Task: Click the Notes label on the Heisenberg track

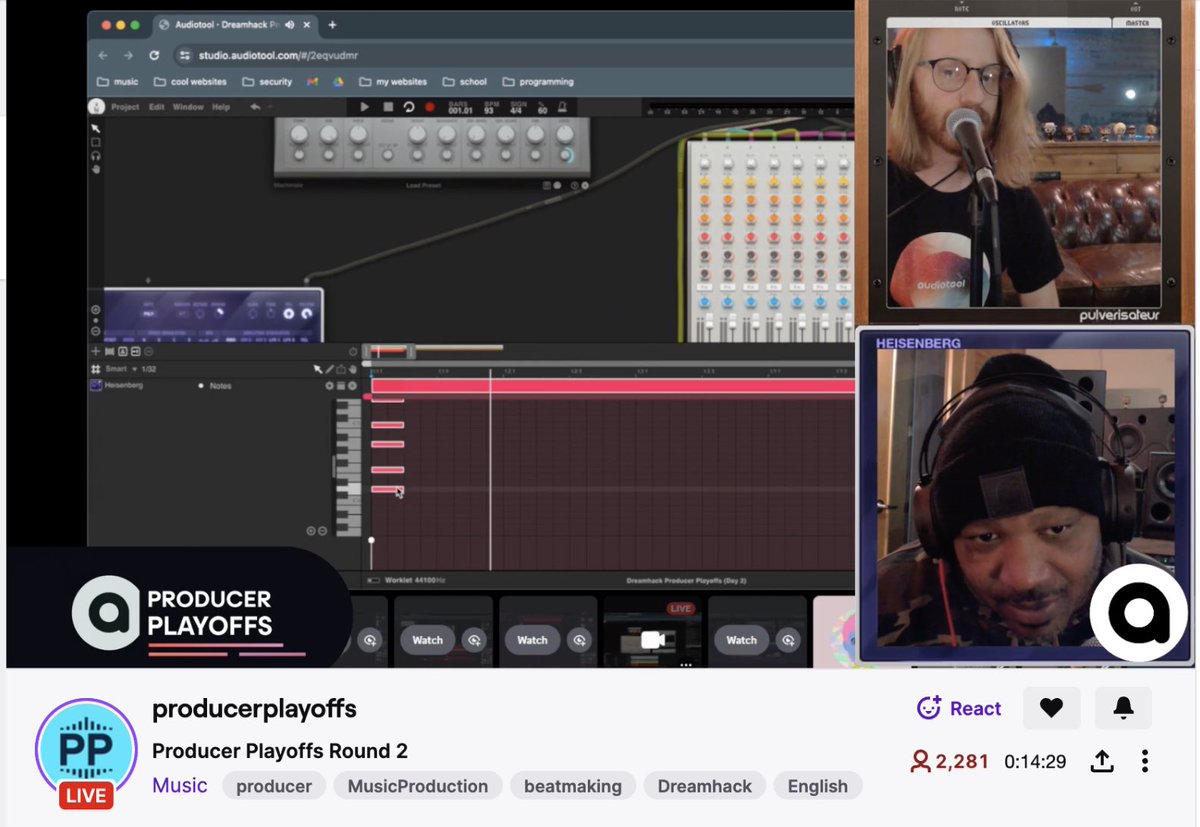Action: click(220, 386)
